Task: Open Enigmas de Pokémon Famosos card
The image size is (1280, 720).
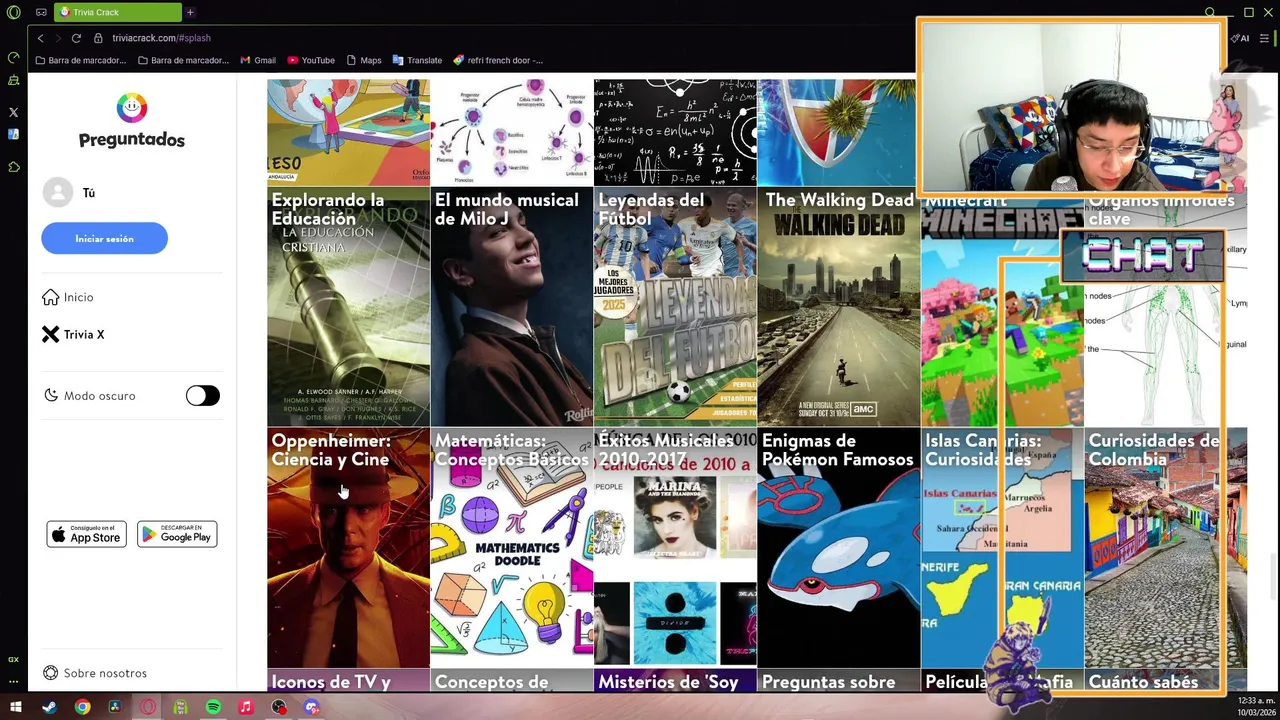Action: click(839, 548)
